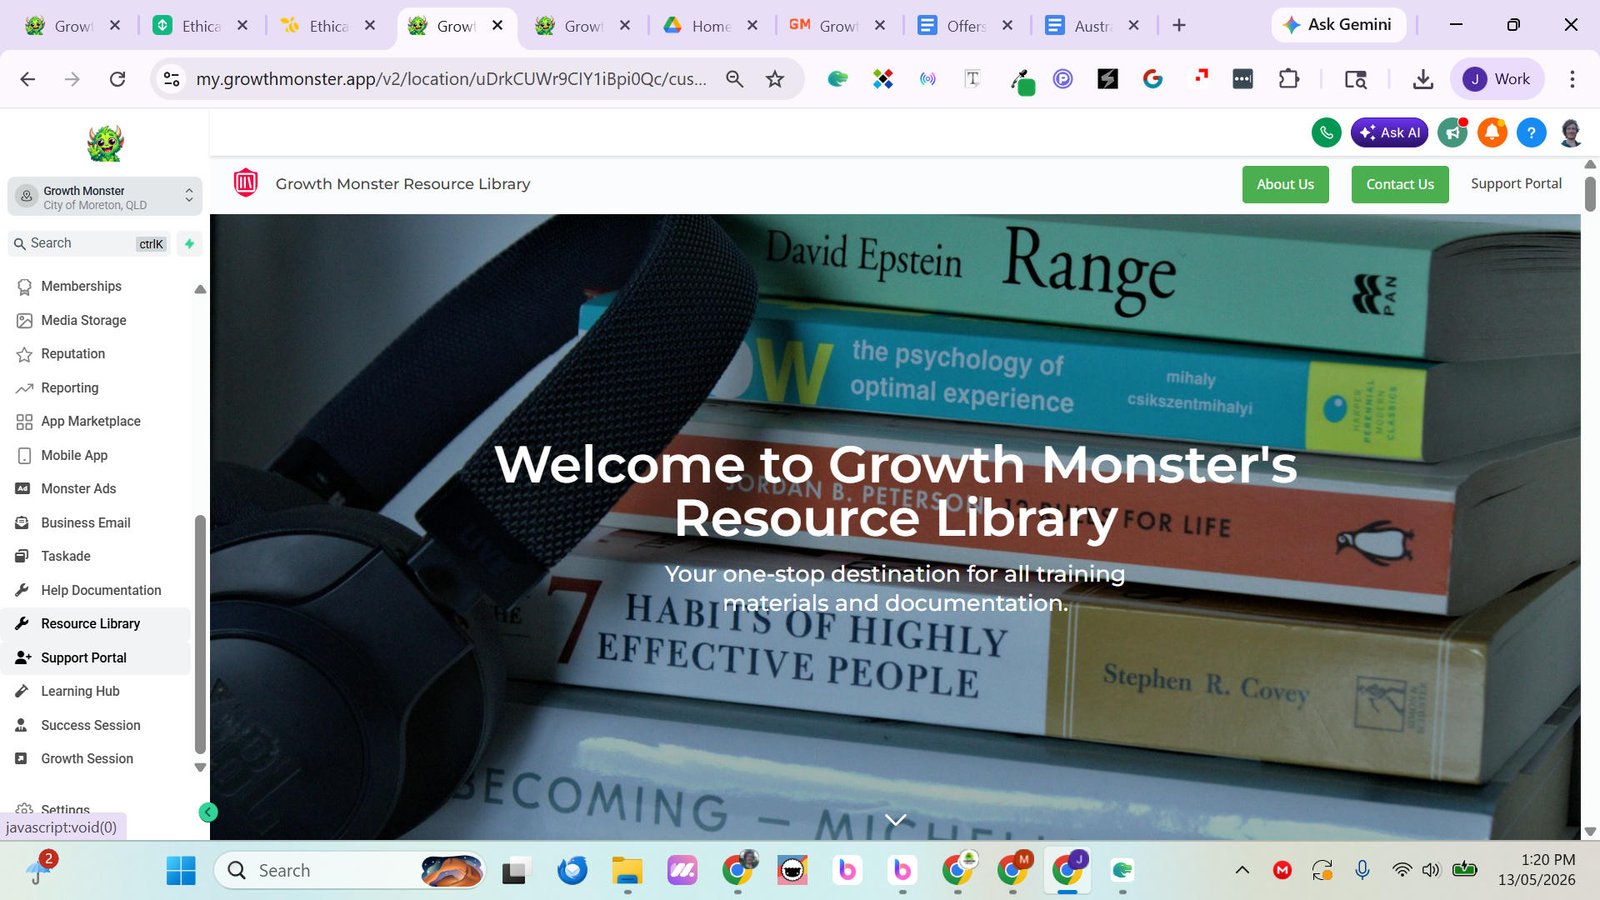Open the Ask Gemini button
Screen dimensions: 1600x900
(1338, 25)
